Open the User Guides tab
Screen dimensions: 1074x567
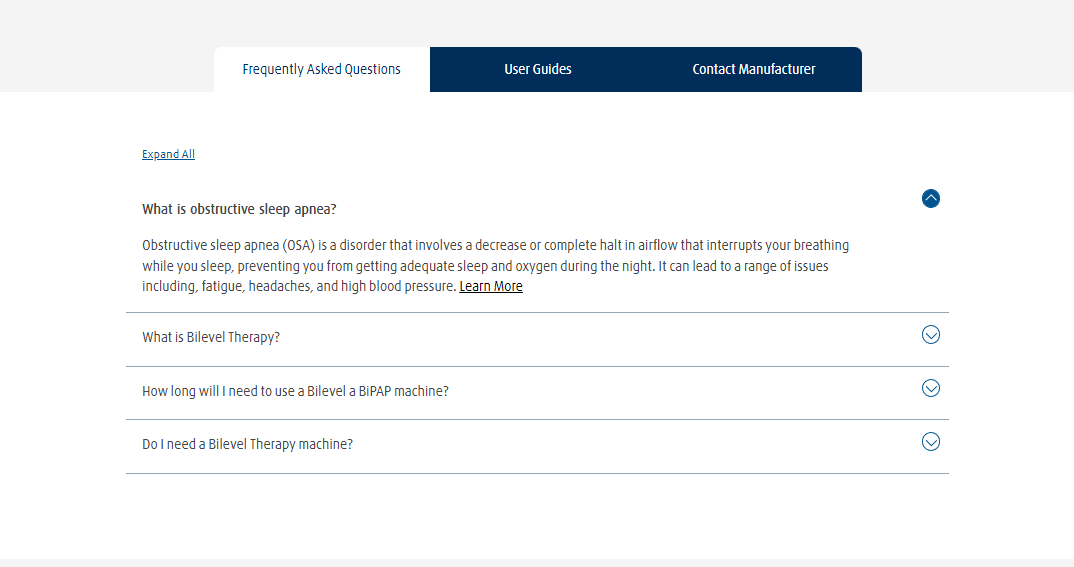[x=538, y=70]
